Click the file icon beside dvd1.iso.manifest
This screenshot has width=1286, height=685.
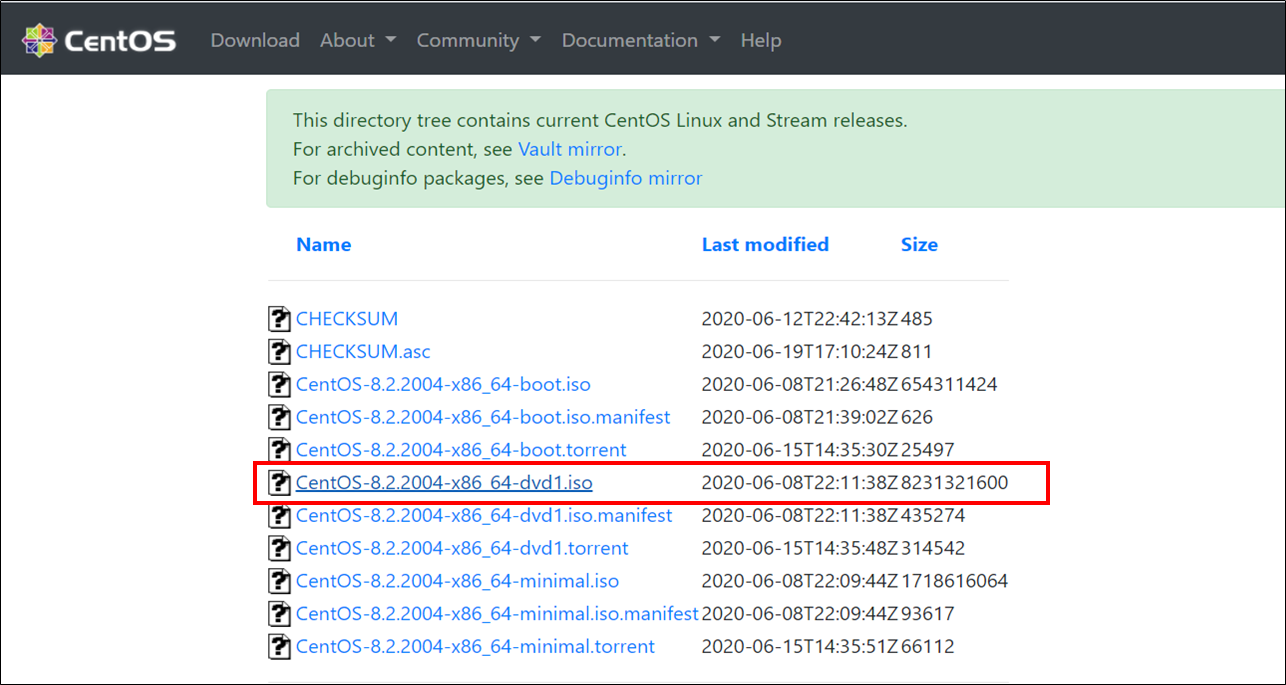point(280,515)
